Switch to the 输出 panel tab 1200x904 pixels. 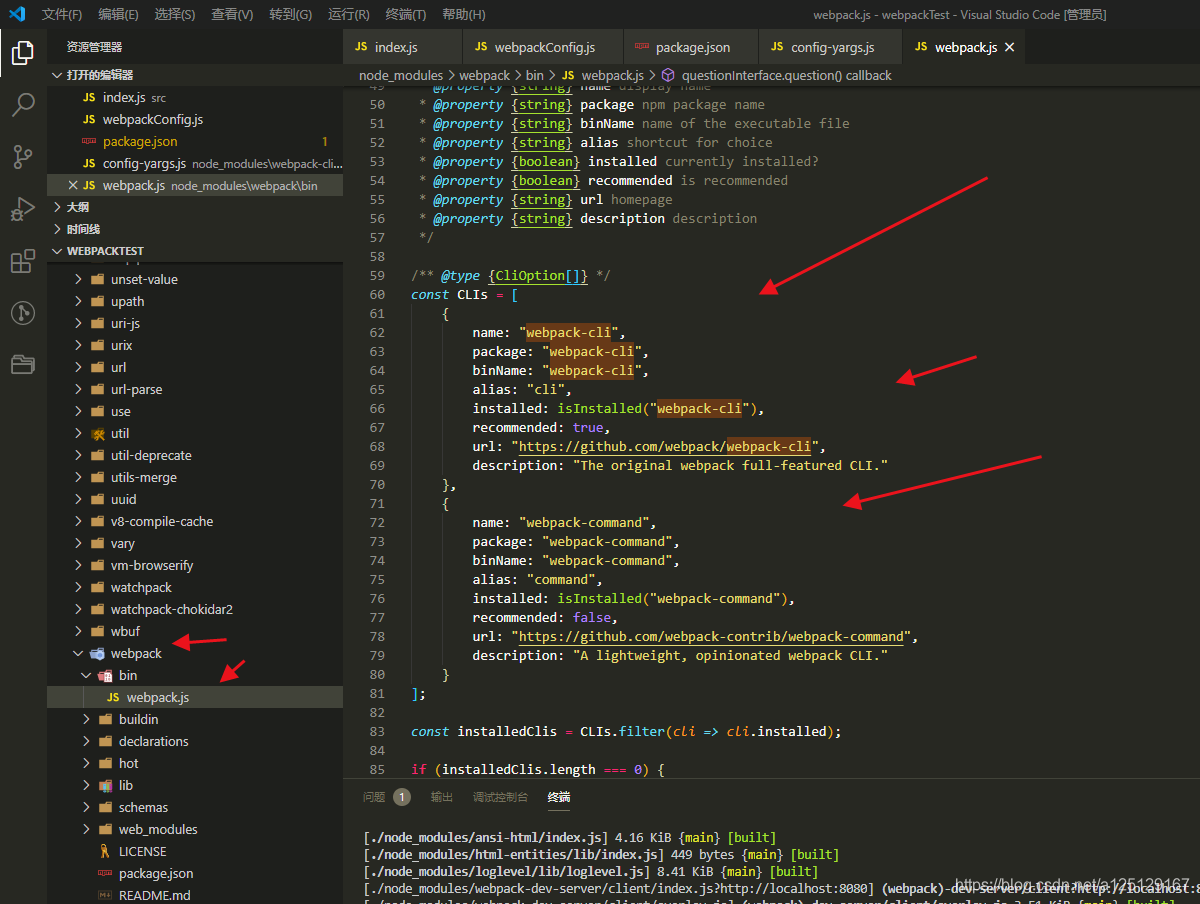[x=442, y=797]
